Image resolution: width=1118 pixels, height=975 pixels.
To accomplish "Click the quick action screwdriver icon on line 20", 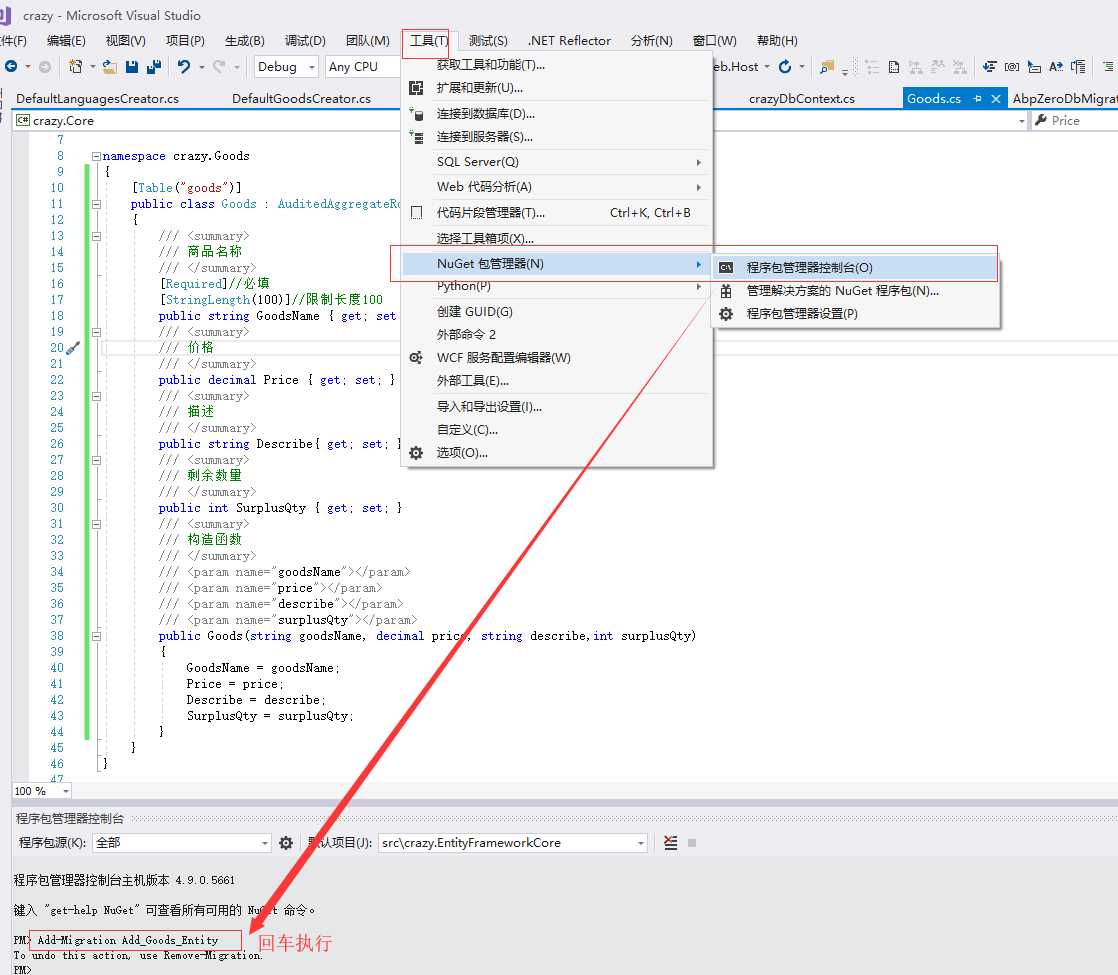I will click(x=73, y=348).
